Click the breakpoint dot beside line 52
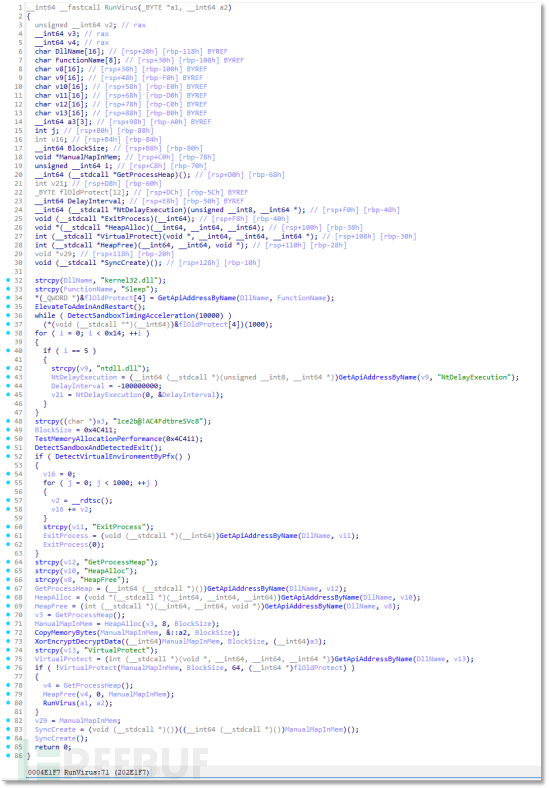Viewport: 549px width, 788px height. tap(8, 456)
